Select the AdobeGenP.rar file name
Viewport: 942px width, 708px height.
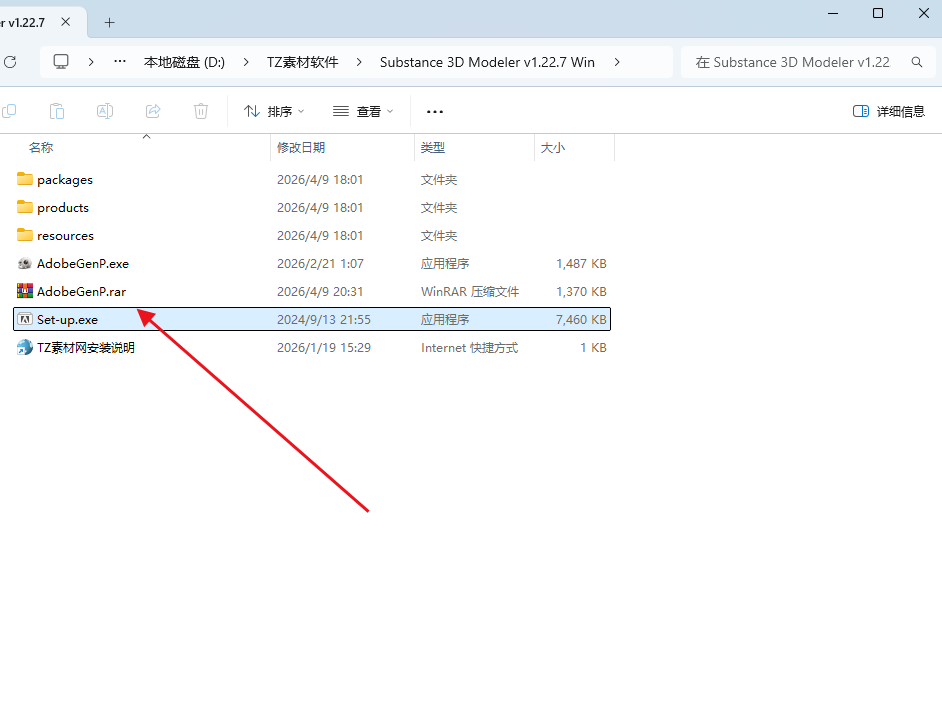[x=82, y=291]
